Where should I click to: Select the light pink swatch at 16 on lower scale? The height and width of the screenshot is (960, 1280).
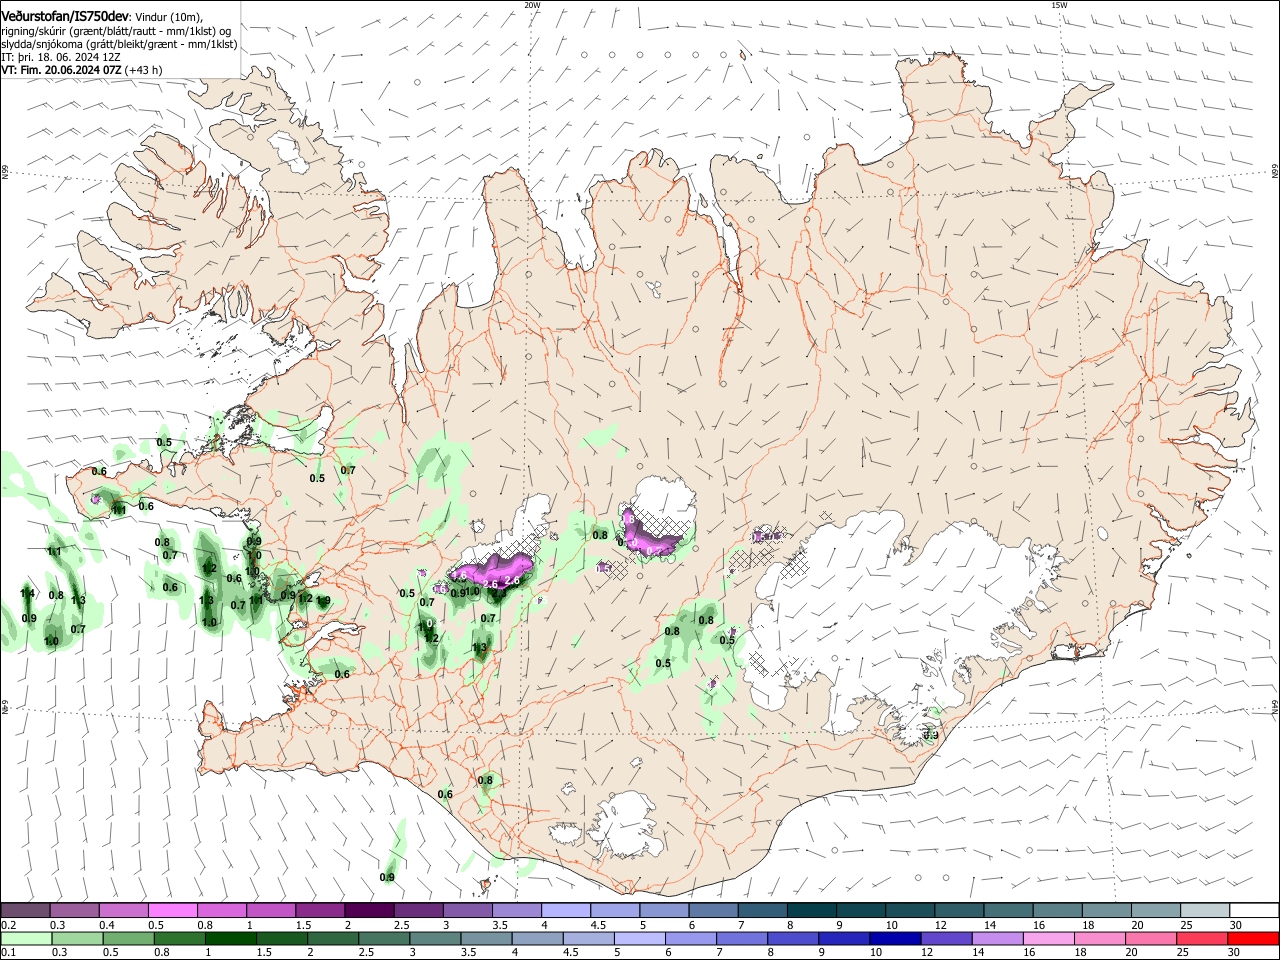(x=1048, y=938)
